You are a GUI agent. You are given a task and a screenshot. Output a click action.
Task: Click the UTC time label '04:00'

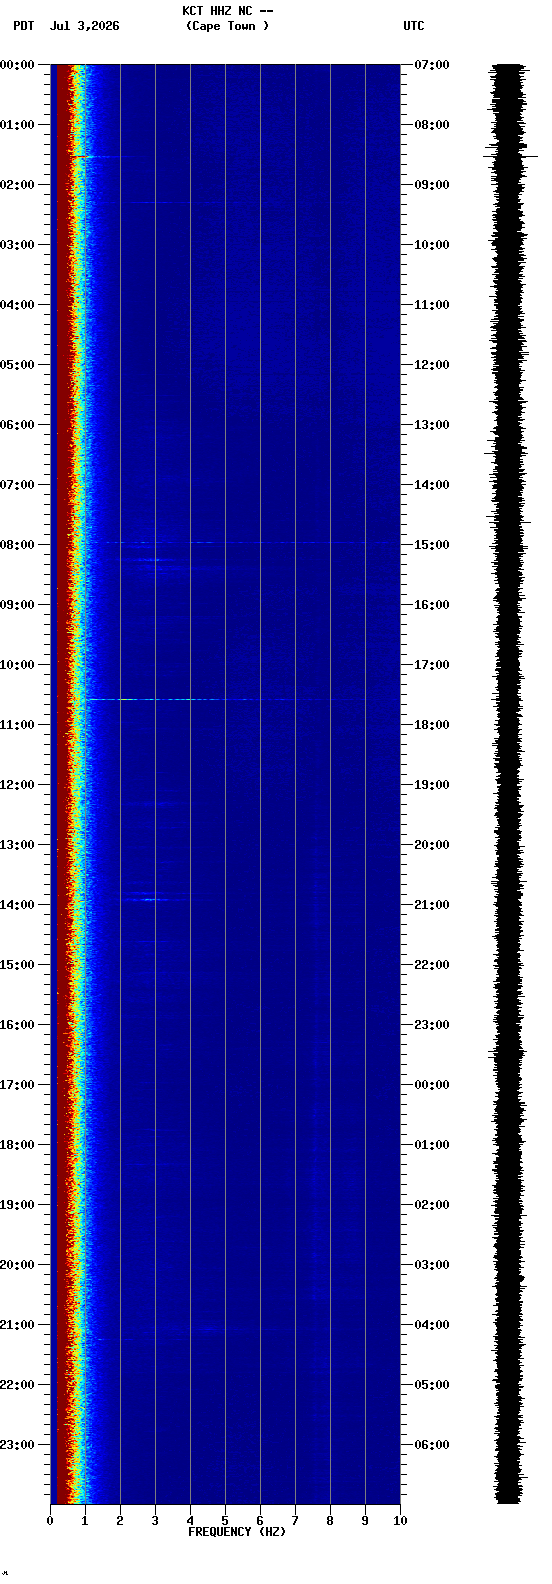click(x=432, y=1325)
